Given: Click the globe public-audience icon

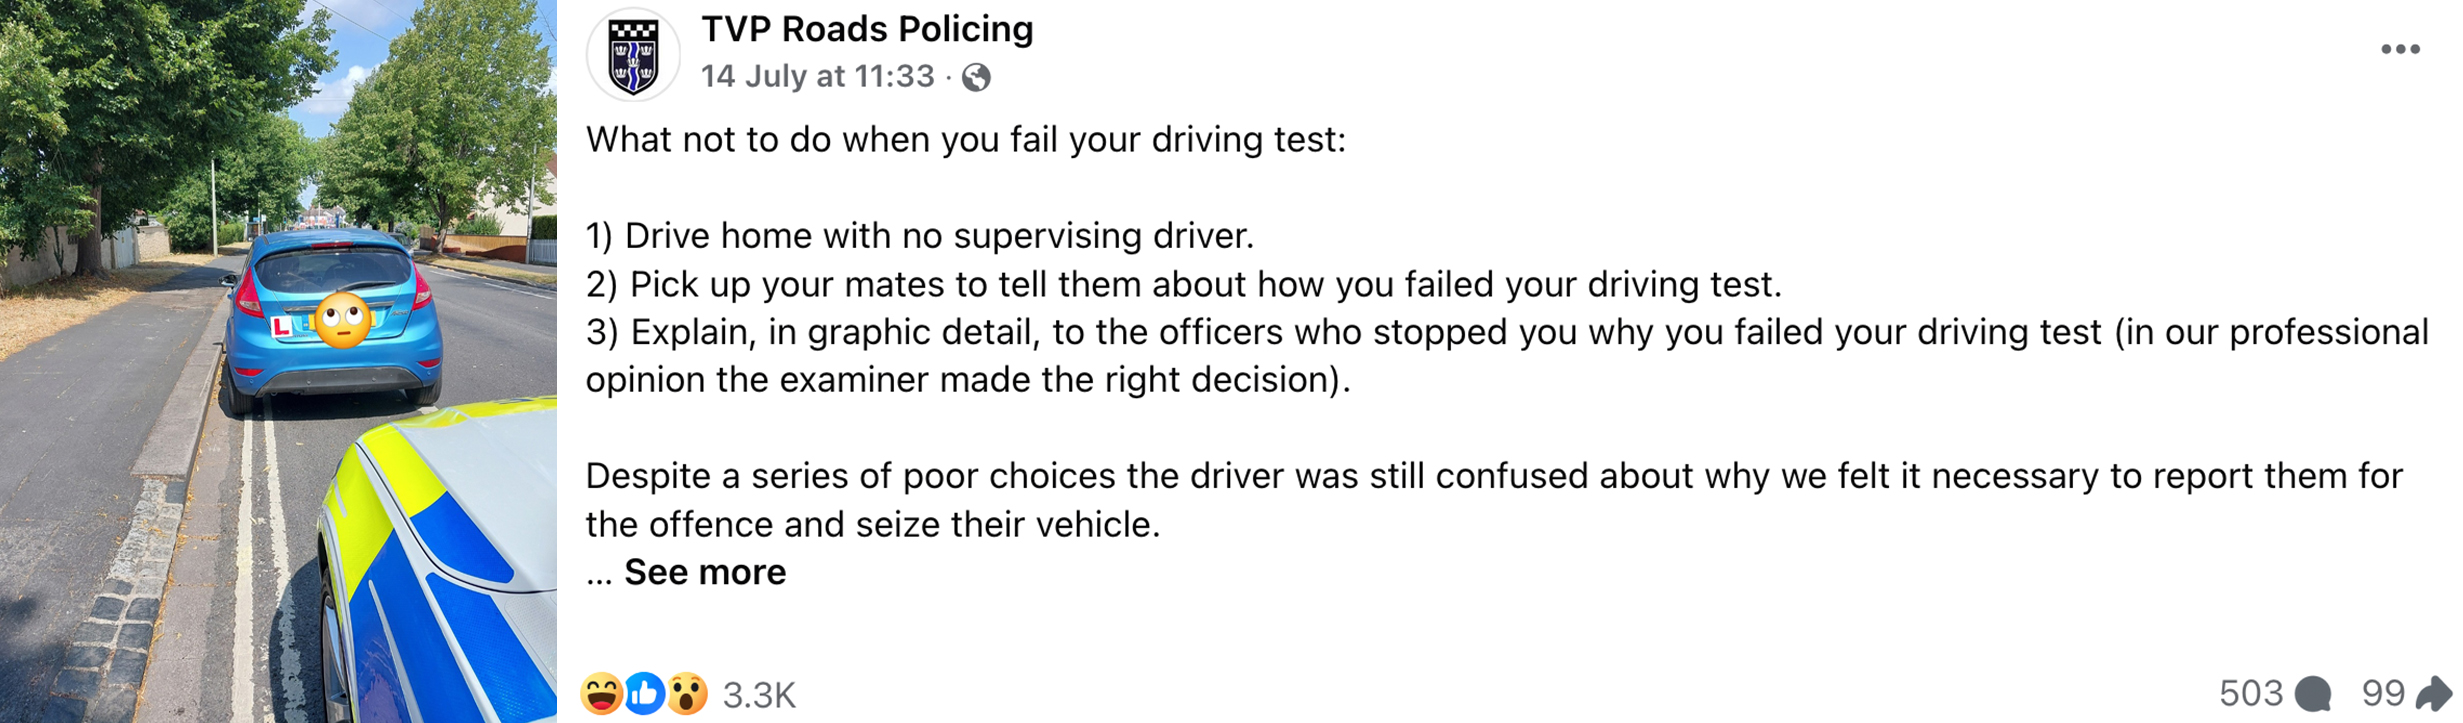Looking at the screenshot, I should (976, 77).
